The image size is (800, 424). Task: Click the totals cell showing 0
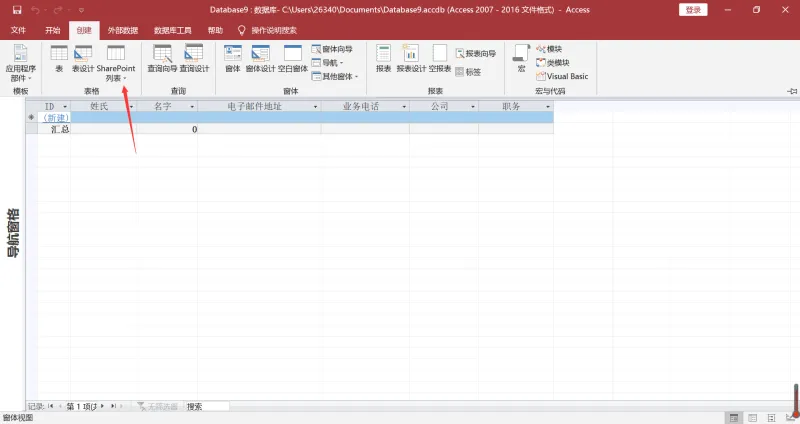coord(167,129)
